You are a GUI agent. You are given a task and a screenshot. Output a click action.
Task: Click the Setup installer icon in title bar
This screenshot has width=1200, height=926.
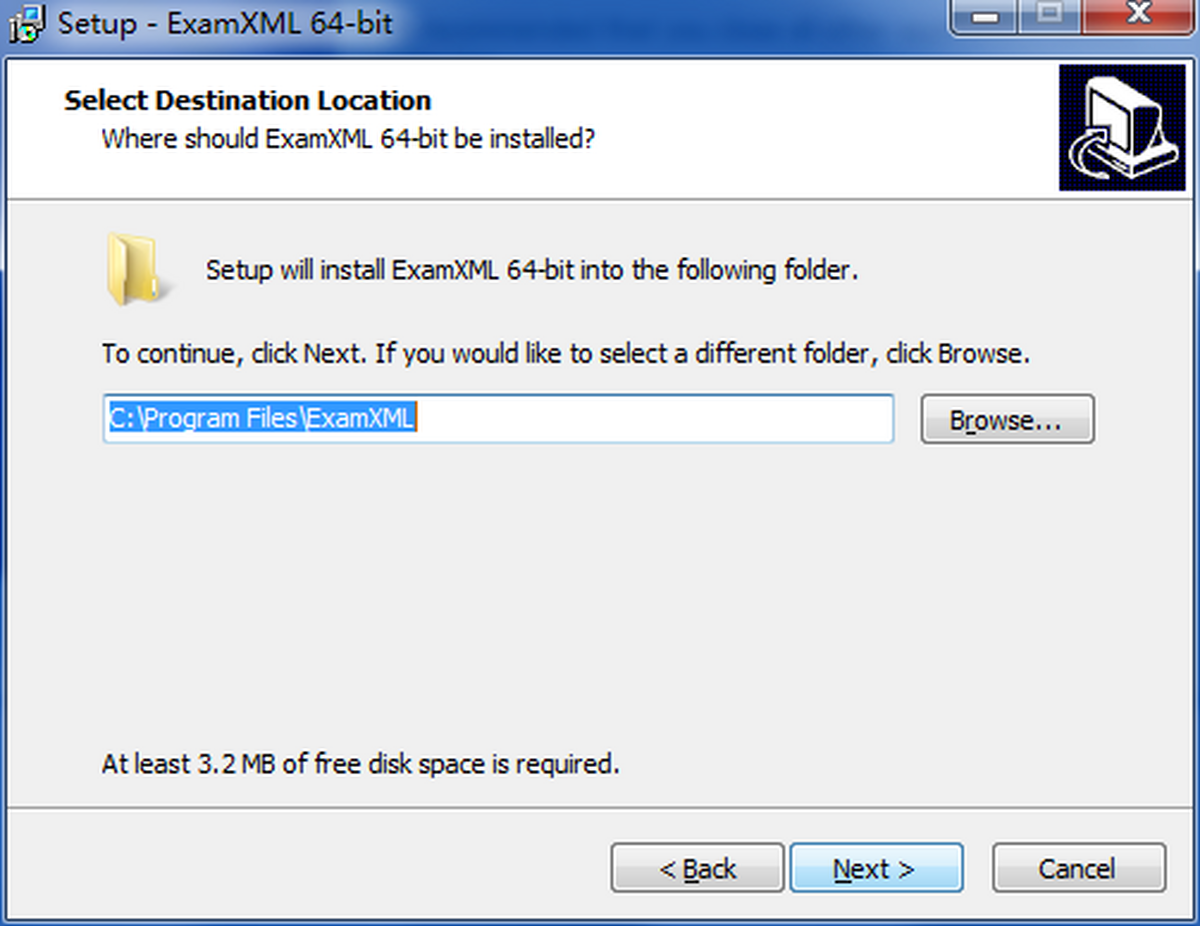[x=30, y=23]
